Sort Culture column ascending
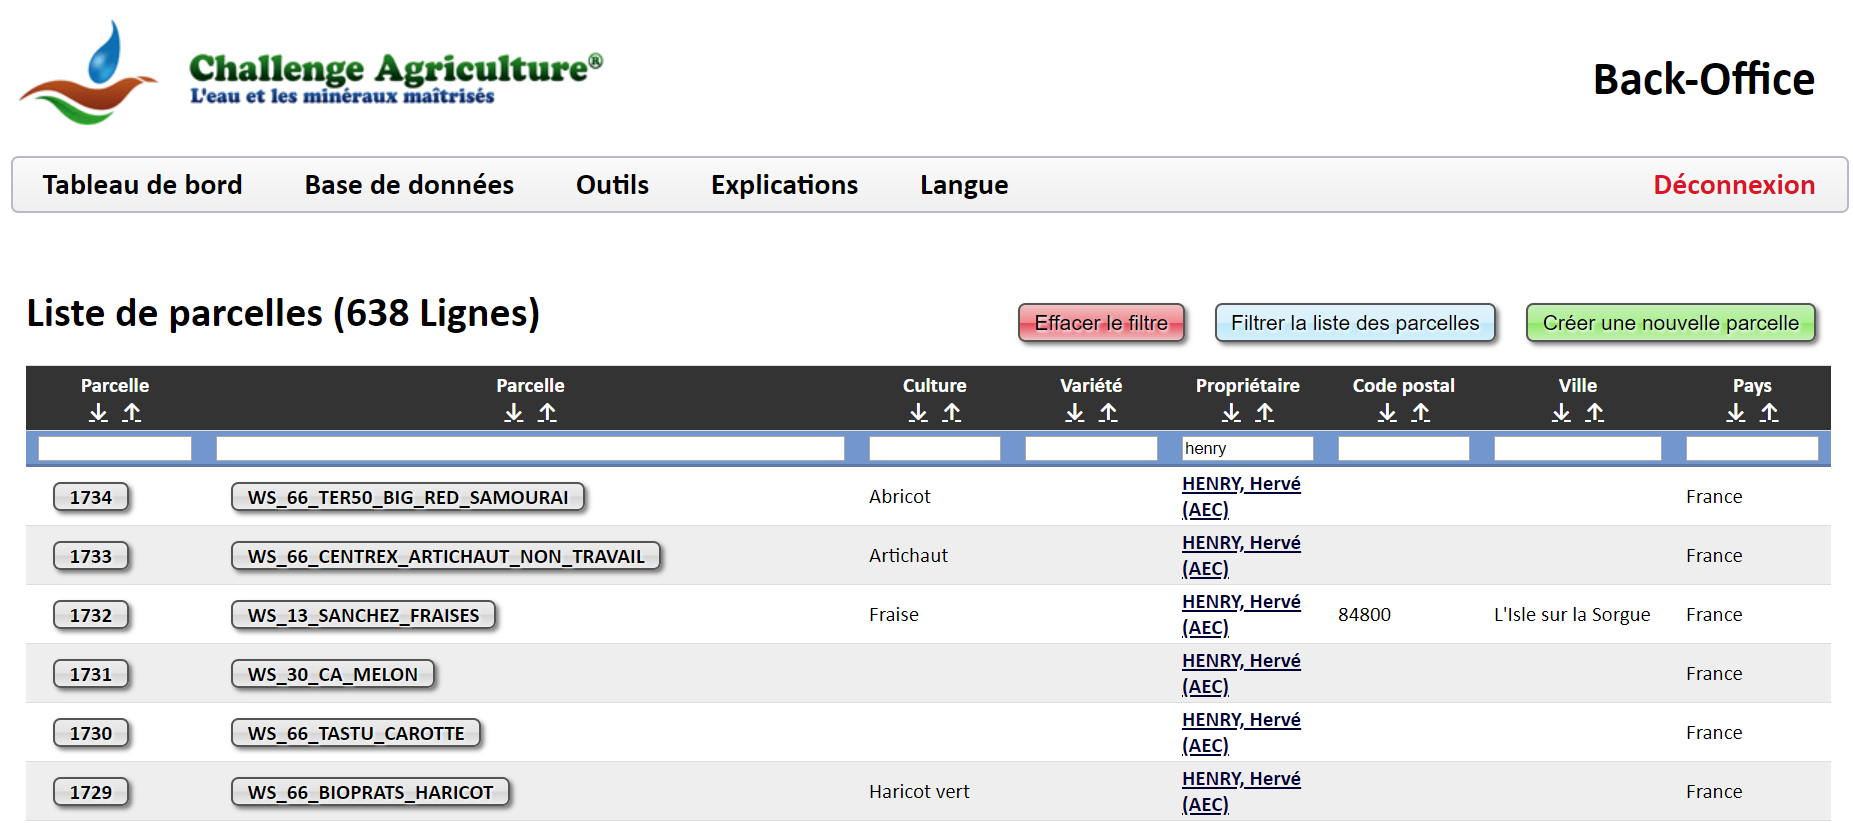 (952, 413)
